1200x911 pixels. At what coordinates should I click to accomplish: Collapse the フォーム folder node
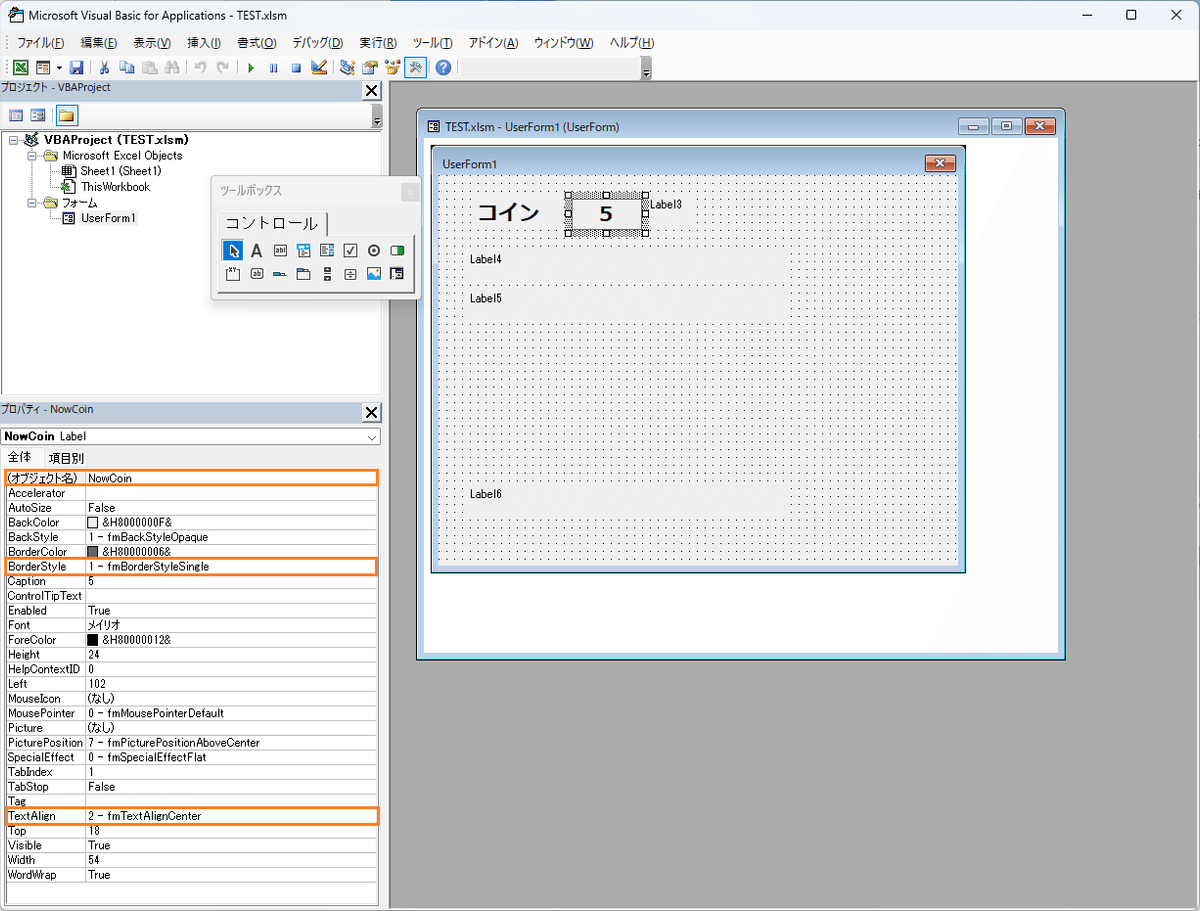coord(31,203)
